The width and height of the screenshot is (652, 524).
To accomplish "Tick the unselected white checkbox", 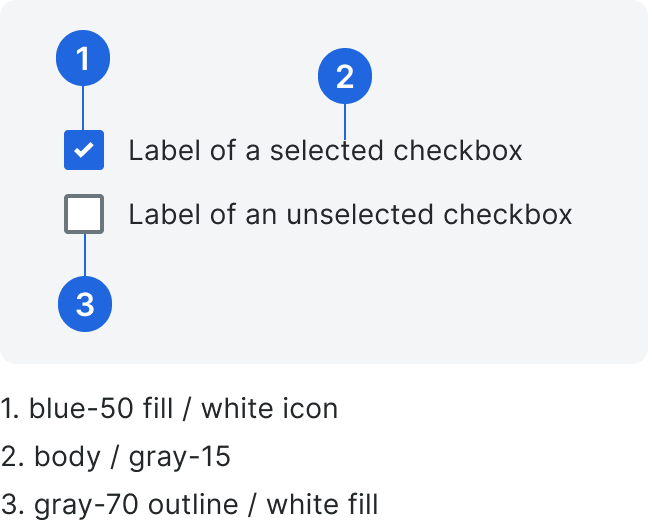I will click(x=84, y=214).
